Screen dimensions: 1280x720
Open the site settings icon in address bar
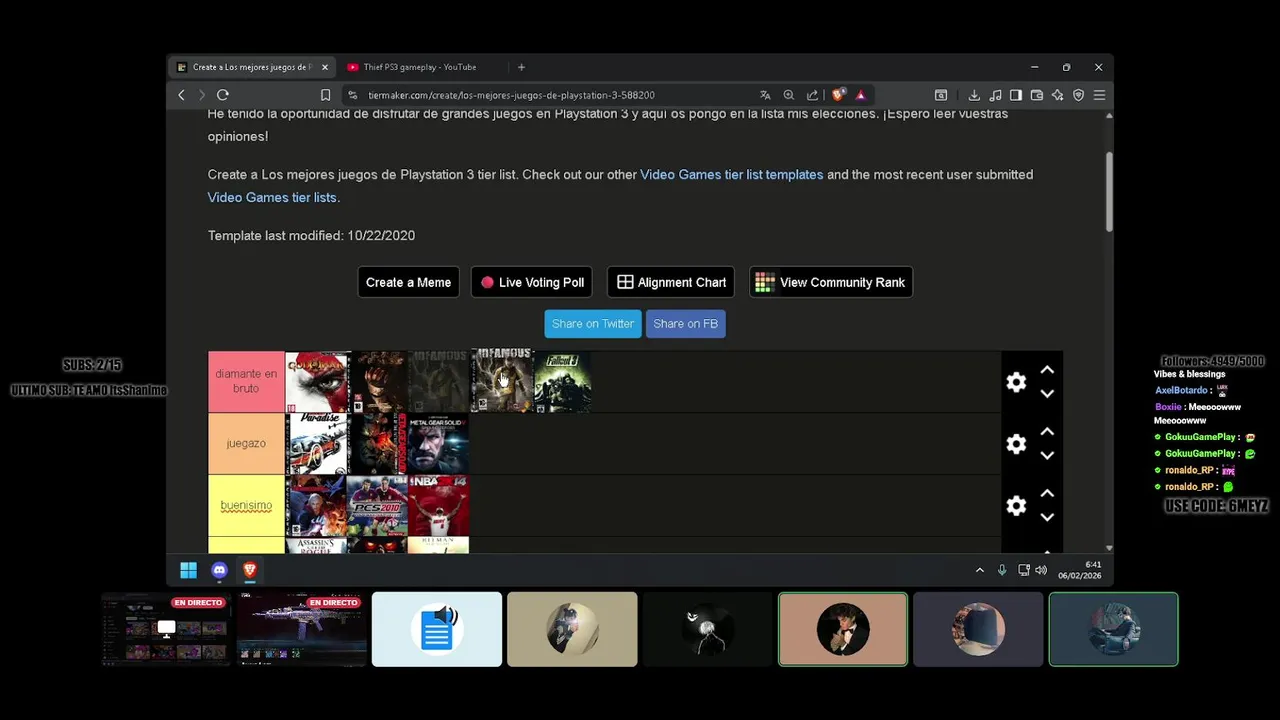352,95
